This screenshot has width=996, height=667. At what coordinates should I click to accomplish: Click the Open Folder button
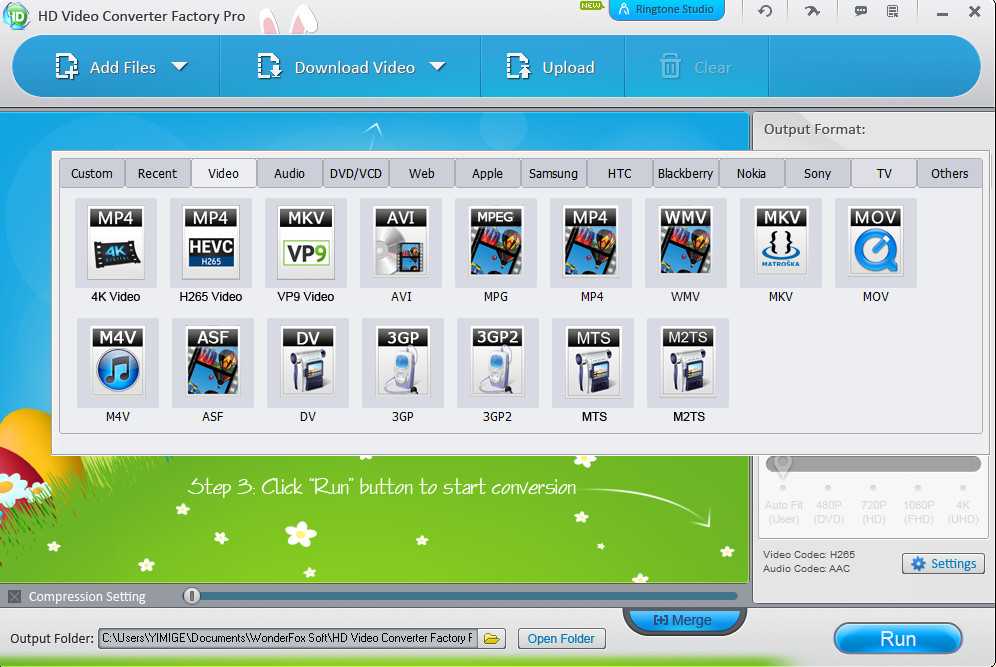[x=562, y=638]
